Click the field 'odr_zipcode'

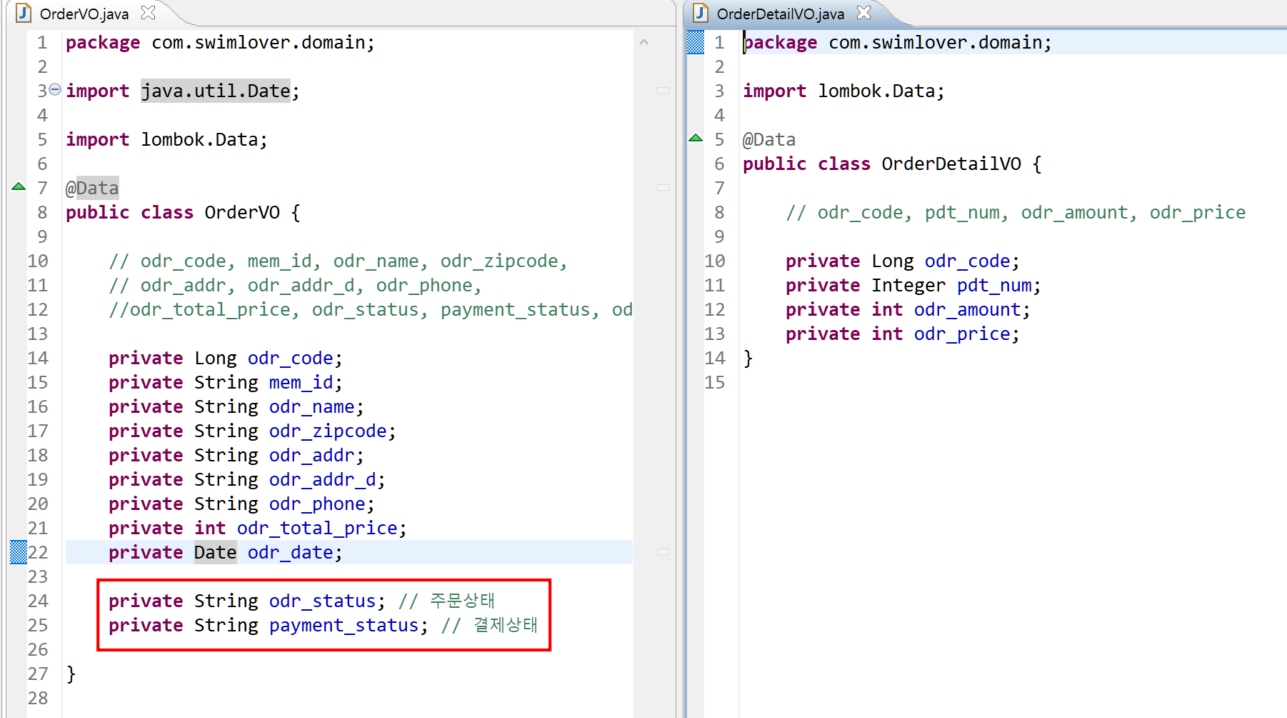point(328,431)
